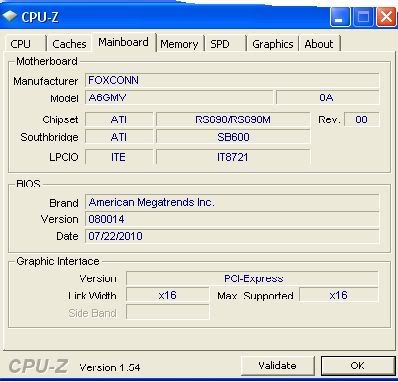
Task: Click the maximize button in title bar
Action: (363, 17)
